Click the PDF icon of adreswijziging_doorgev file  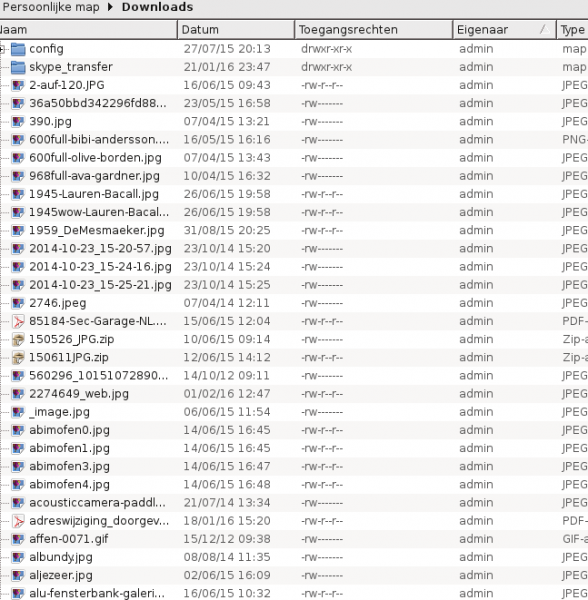18,521
